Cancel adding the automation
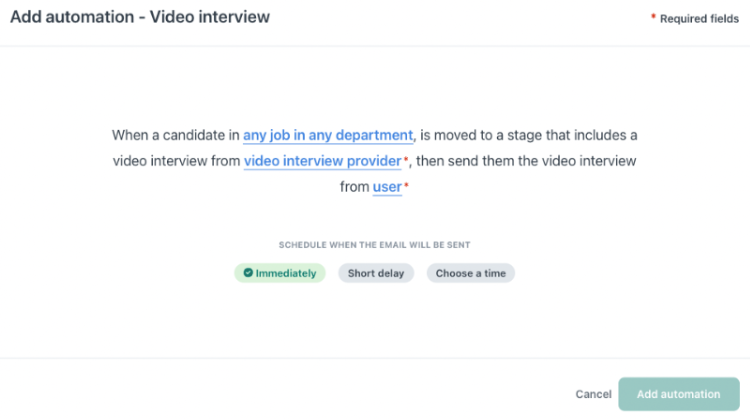Viewport: 750px width, 419px height. coord(593,394)
